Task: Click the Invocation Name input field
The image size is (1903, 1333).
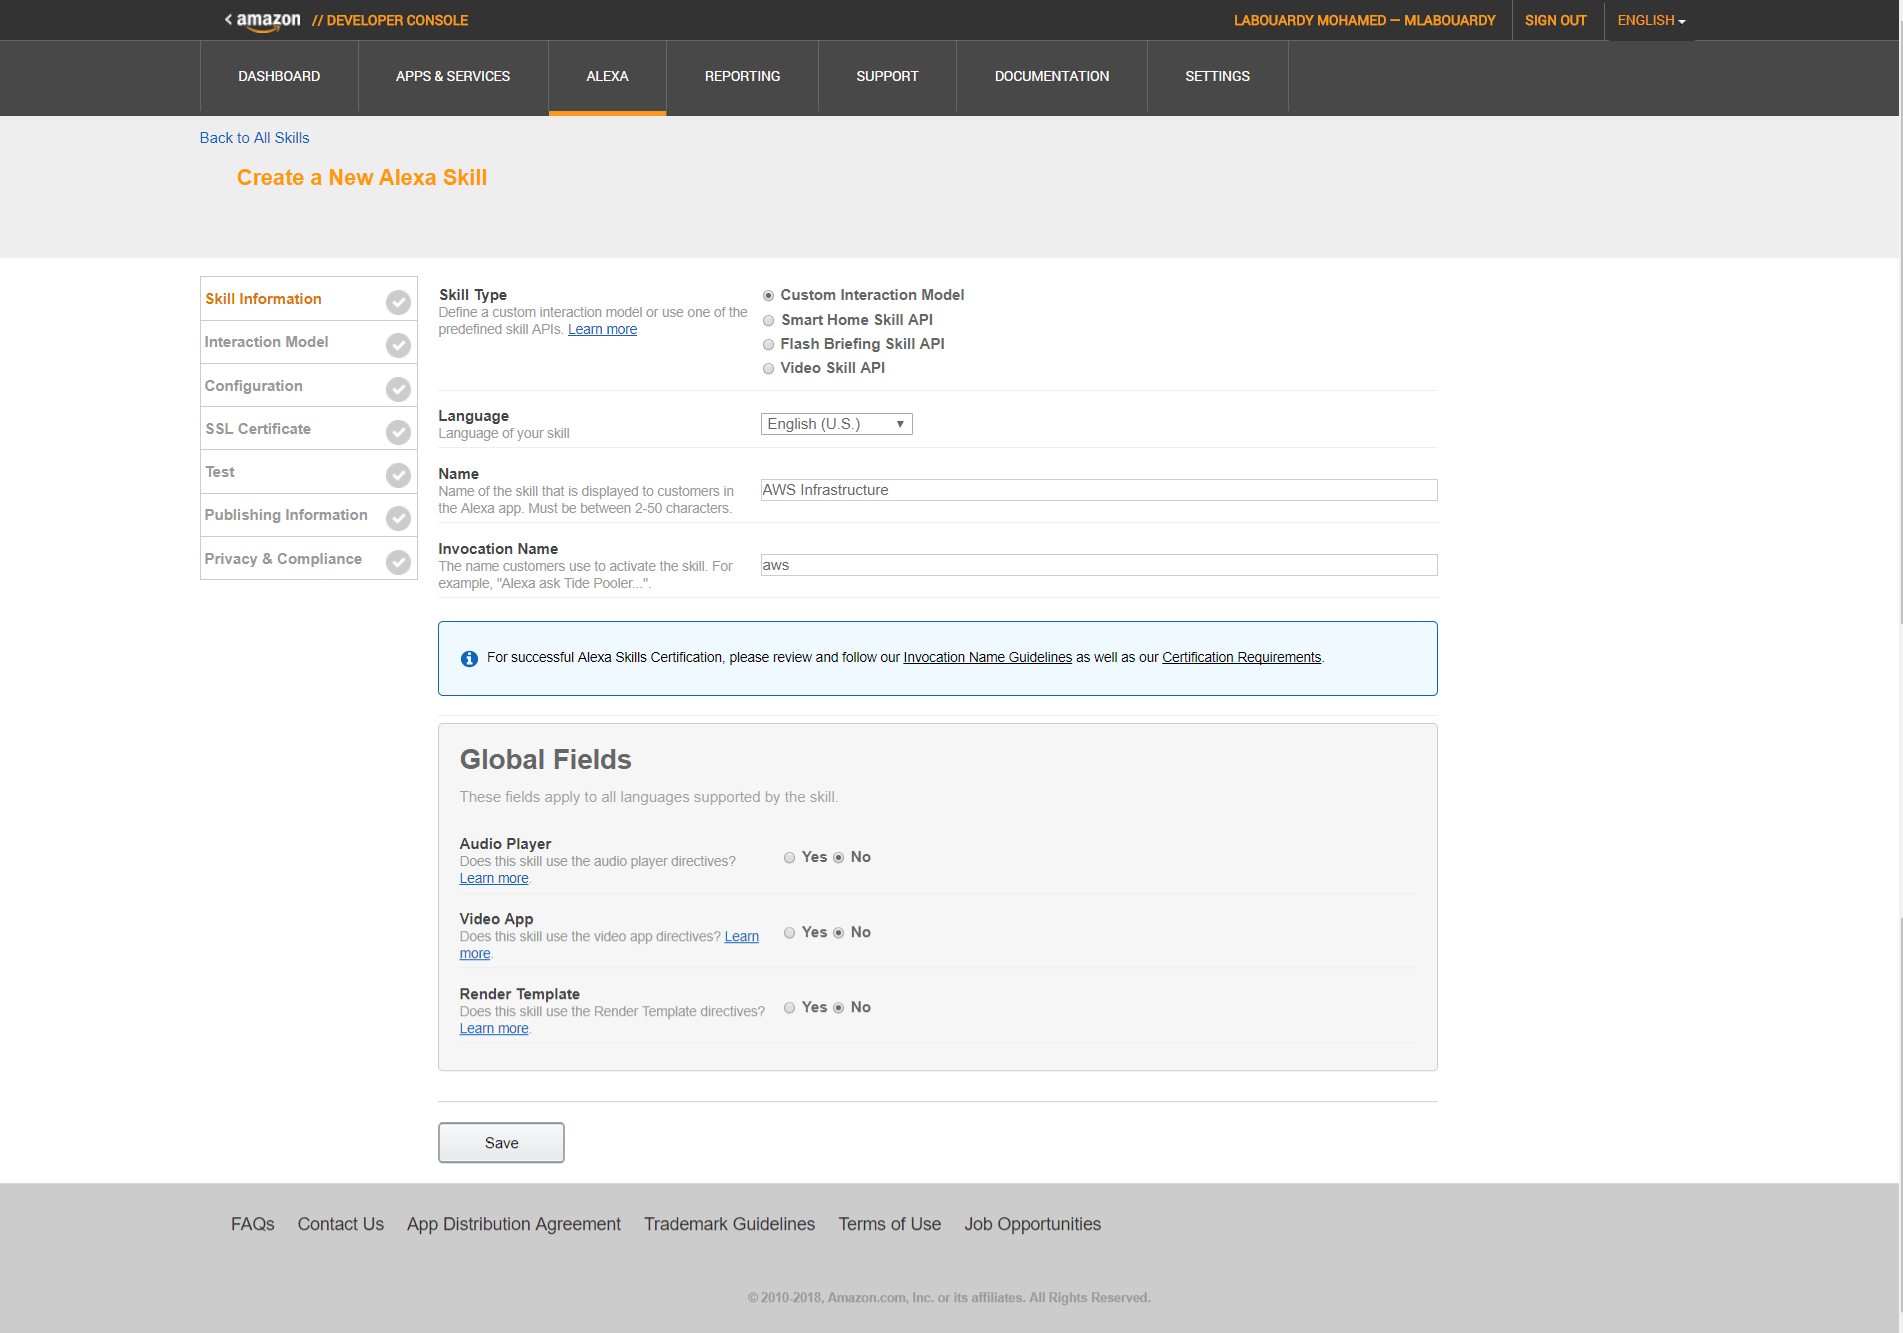Action: [1099, 565]
